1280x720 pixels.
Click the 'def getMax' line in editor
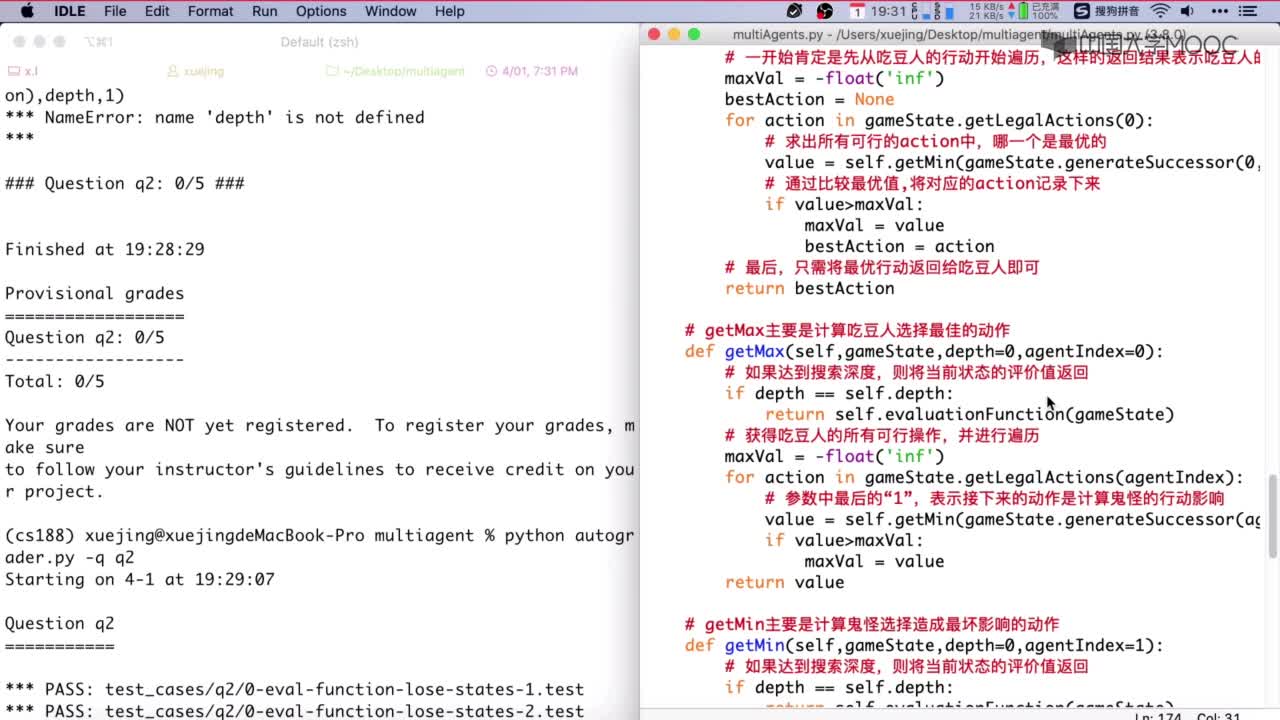coord(925,351)
